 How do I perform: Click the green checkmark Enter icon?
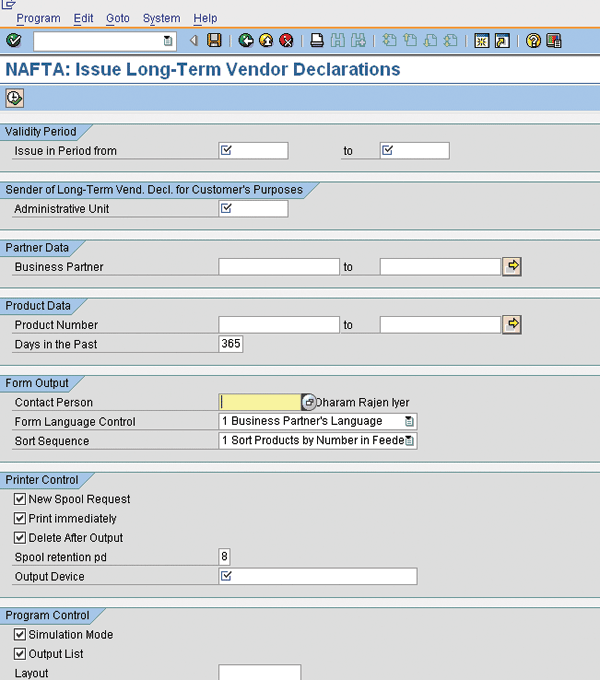point(13,41)
